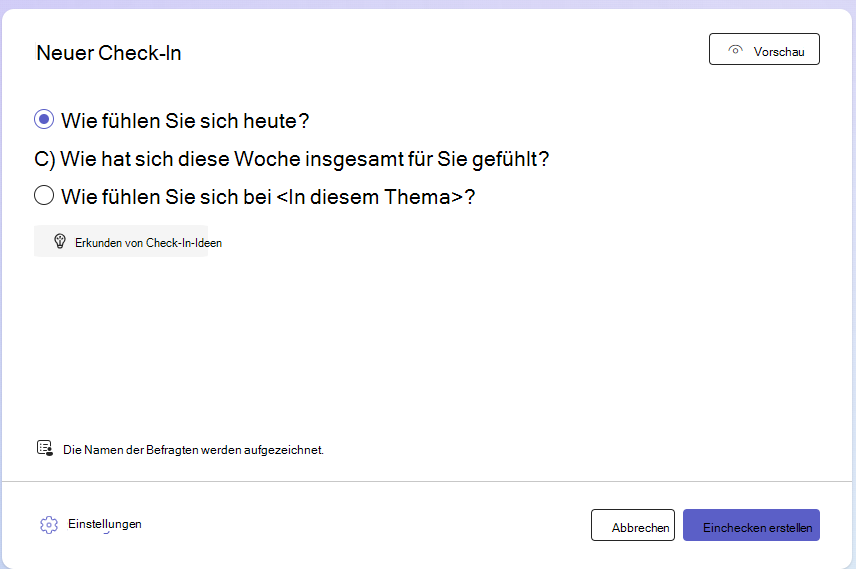The image size is (856, 569).
Task: Click text 'Die Namen der Befragten werden aufgezeichnet.'
Action: [x=193, y=450]
